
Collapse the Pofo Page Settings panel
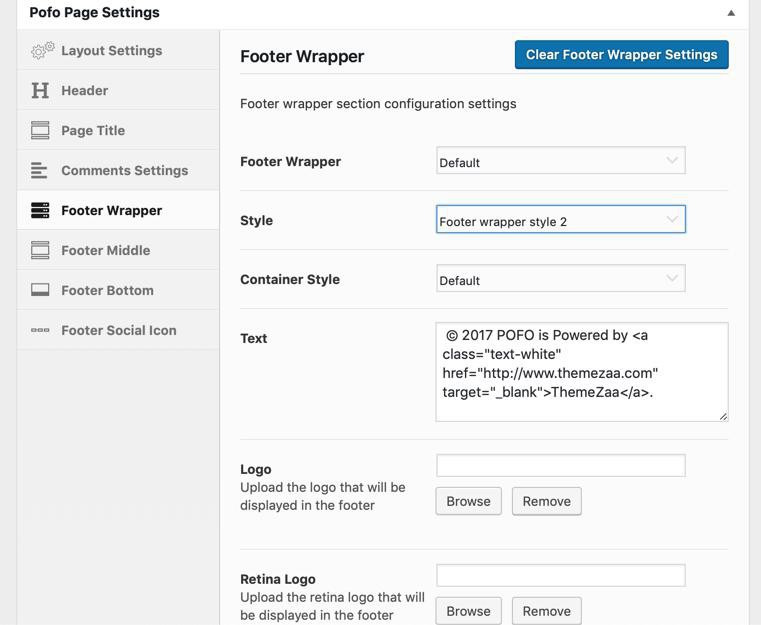point(731,13)
